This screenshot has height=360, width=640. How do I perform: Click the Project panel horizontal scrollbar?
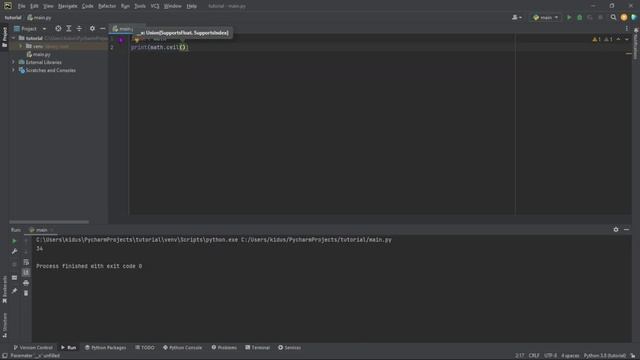coord(49,222)
